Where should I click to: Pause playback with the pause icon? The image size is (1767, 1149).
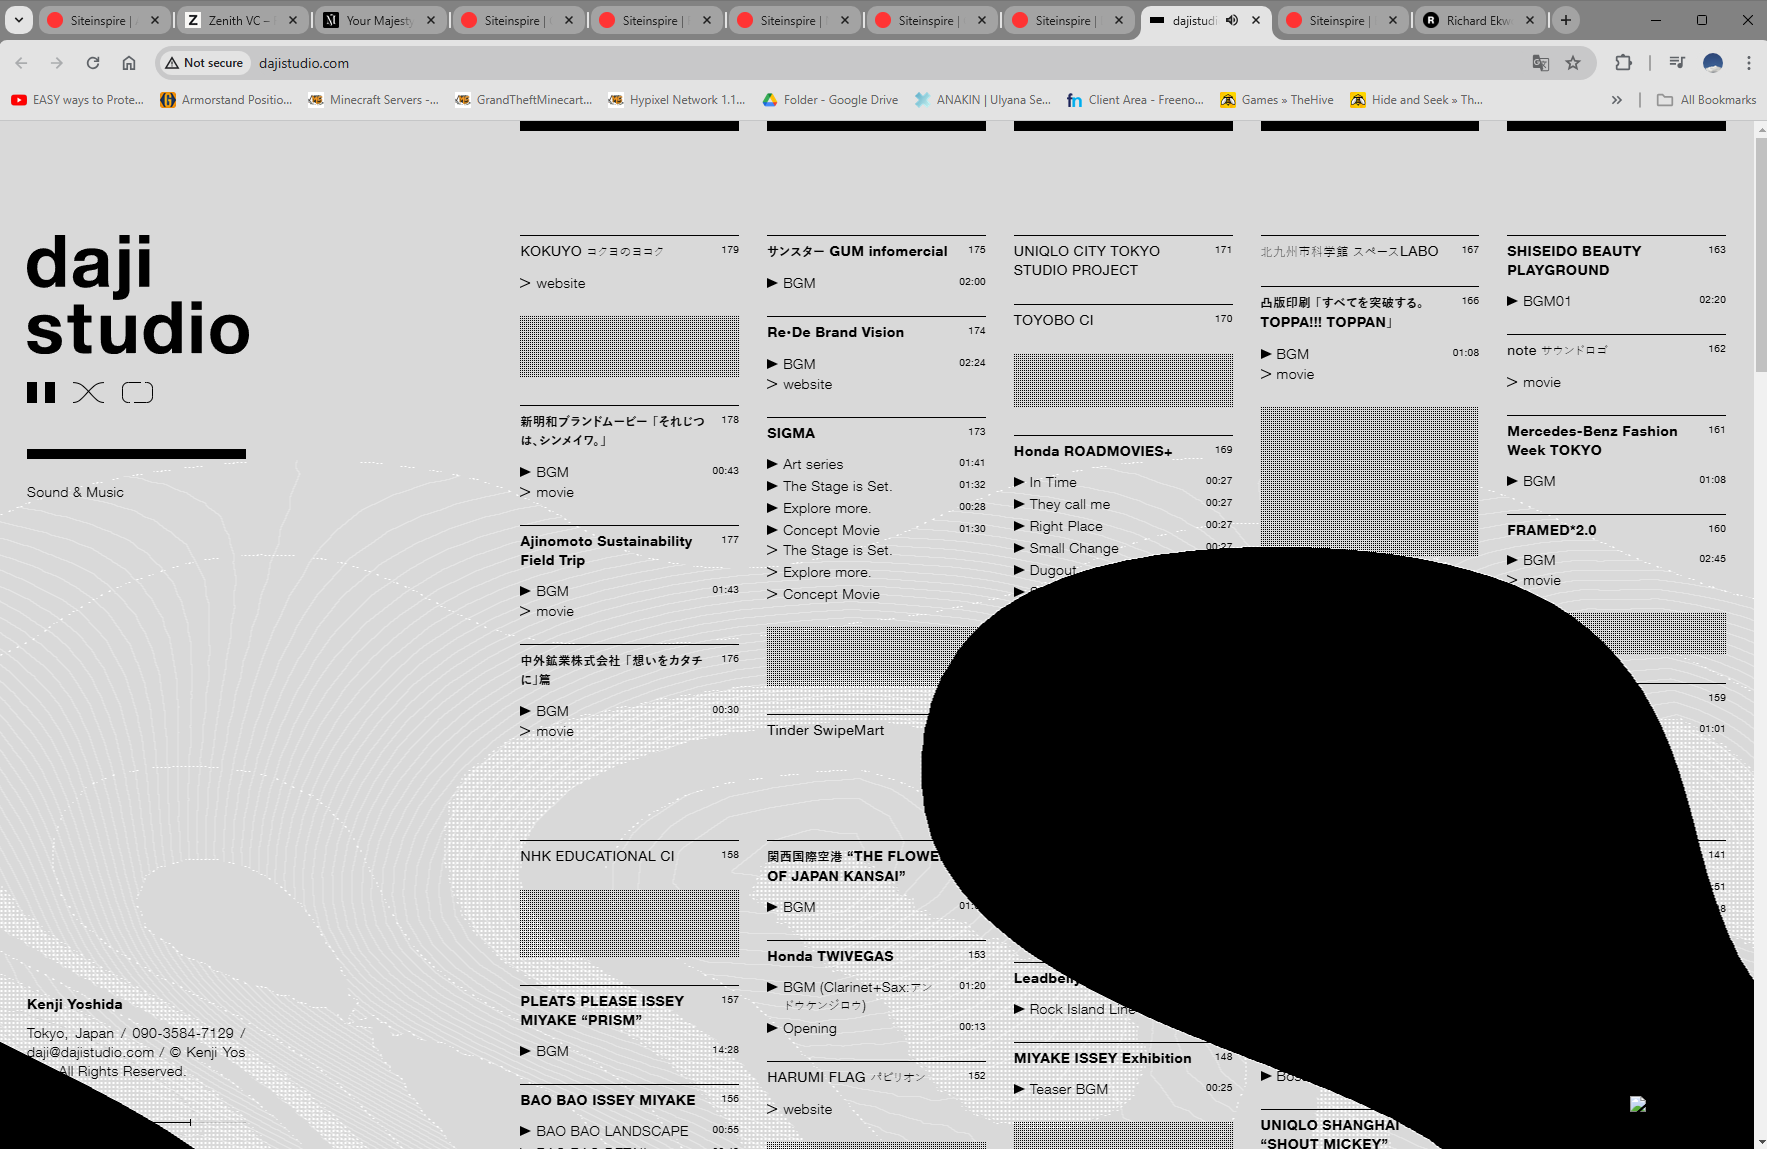pos(41,393)
